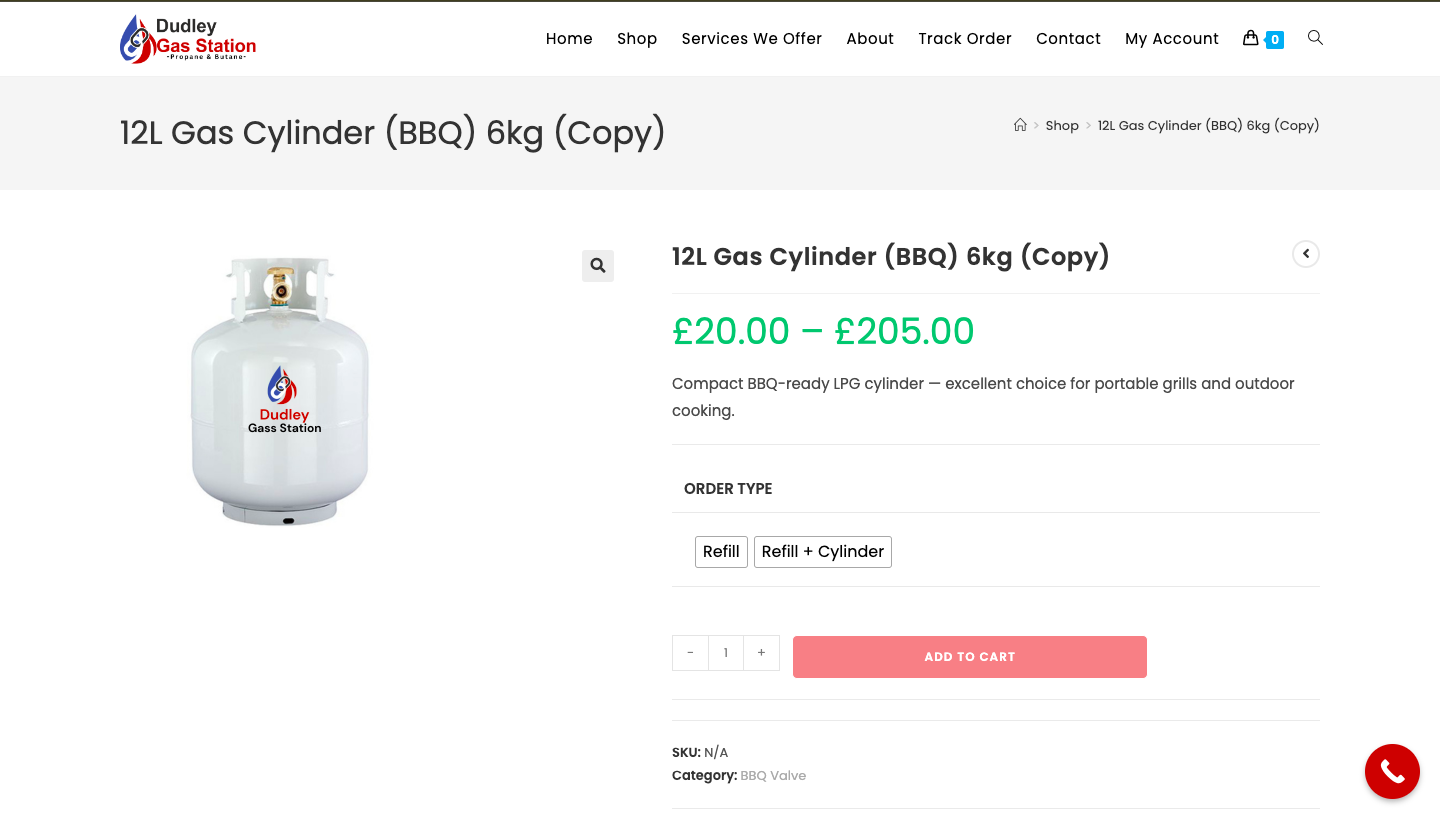Image resolution: width=1440 pixels, height=814 pixels.
Task: Increase quantity with the plus button
Action: pyautogui.click(x=761, y=652)
